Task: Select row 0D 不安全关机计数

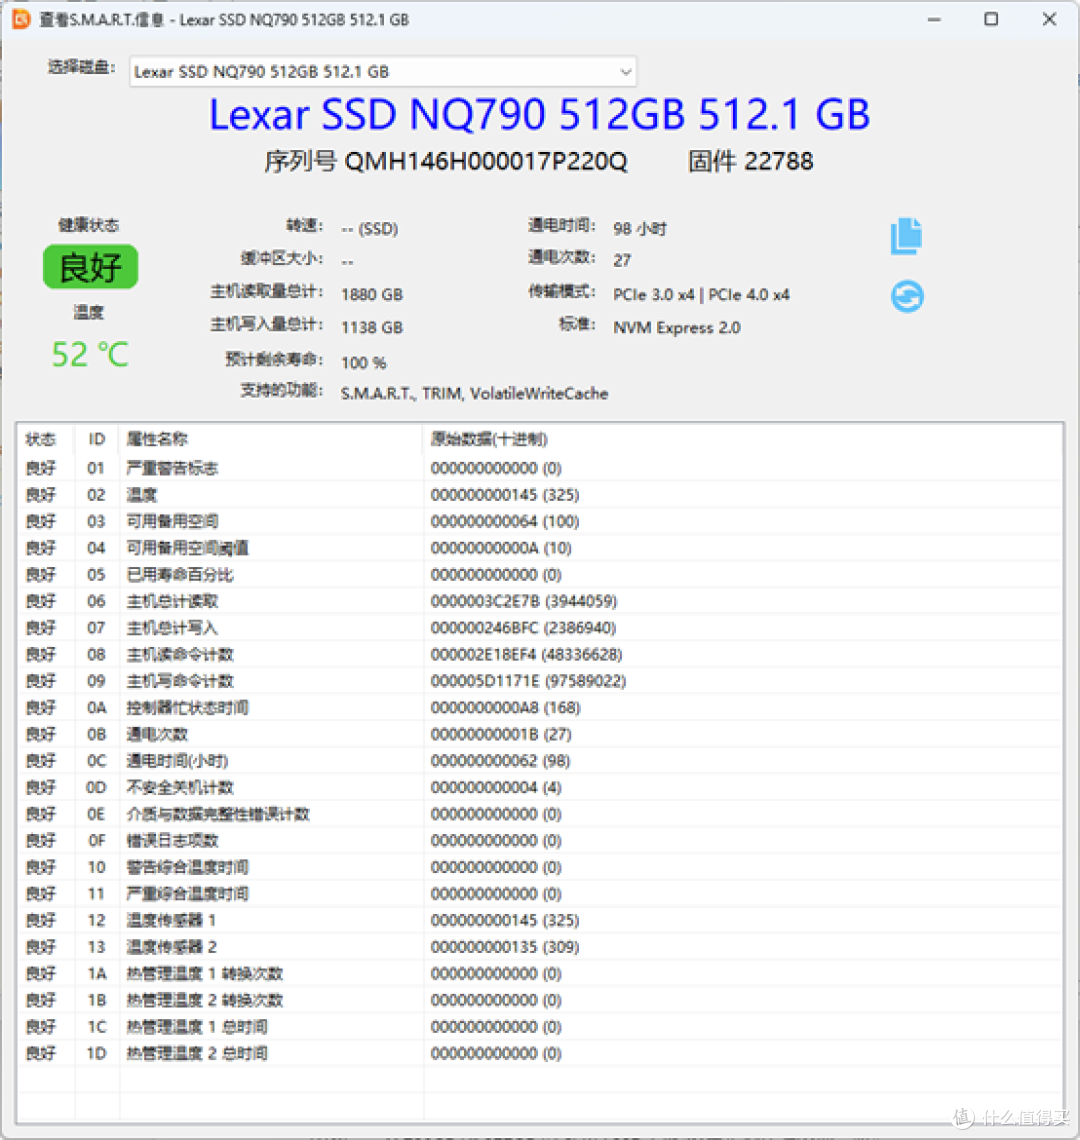Action: [539, 787]
